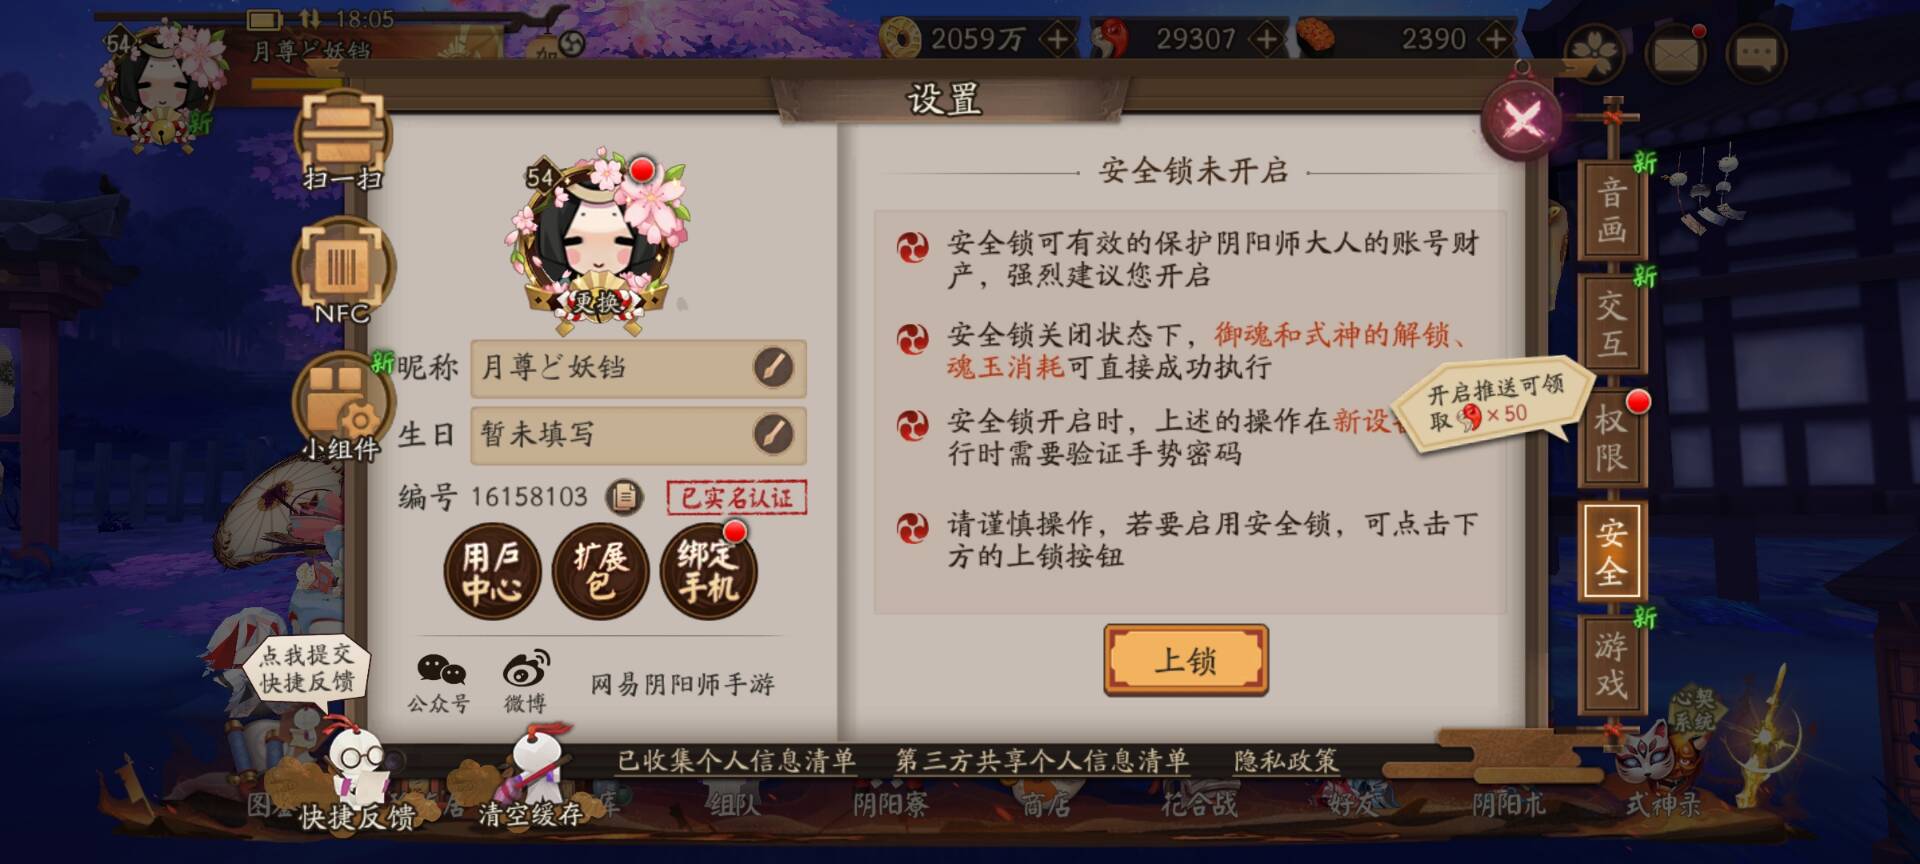The height and width of the screenshot is (864, 1920).
Task: Add gold coins with the plus button
Action: pyautogui.click(x=1056, y=39)
